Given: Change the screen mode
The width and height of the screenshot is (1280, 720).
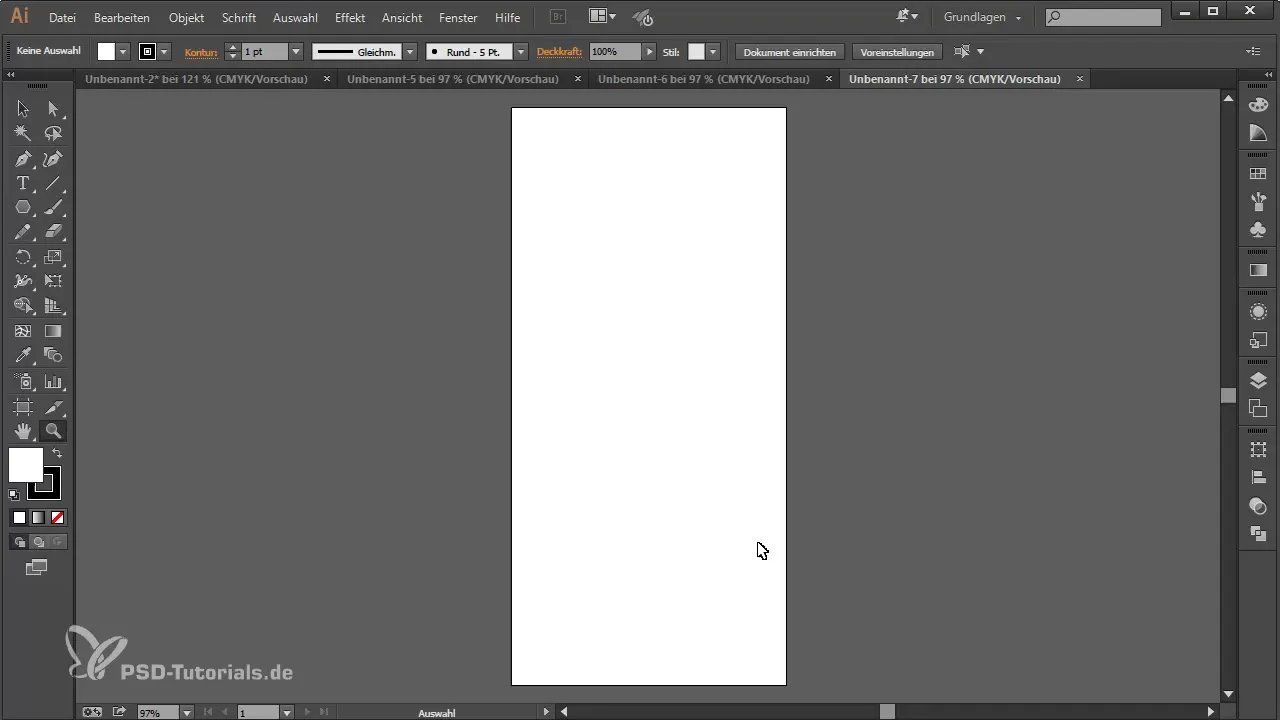Looking at the screenshot, I should (x=37, y=568).
